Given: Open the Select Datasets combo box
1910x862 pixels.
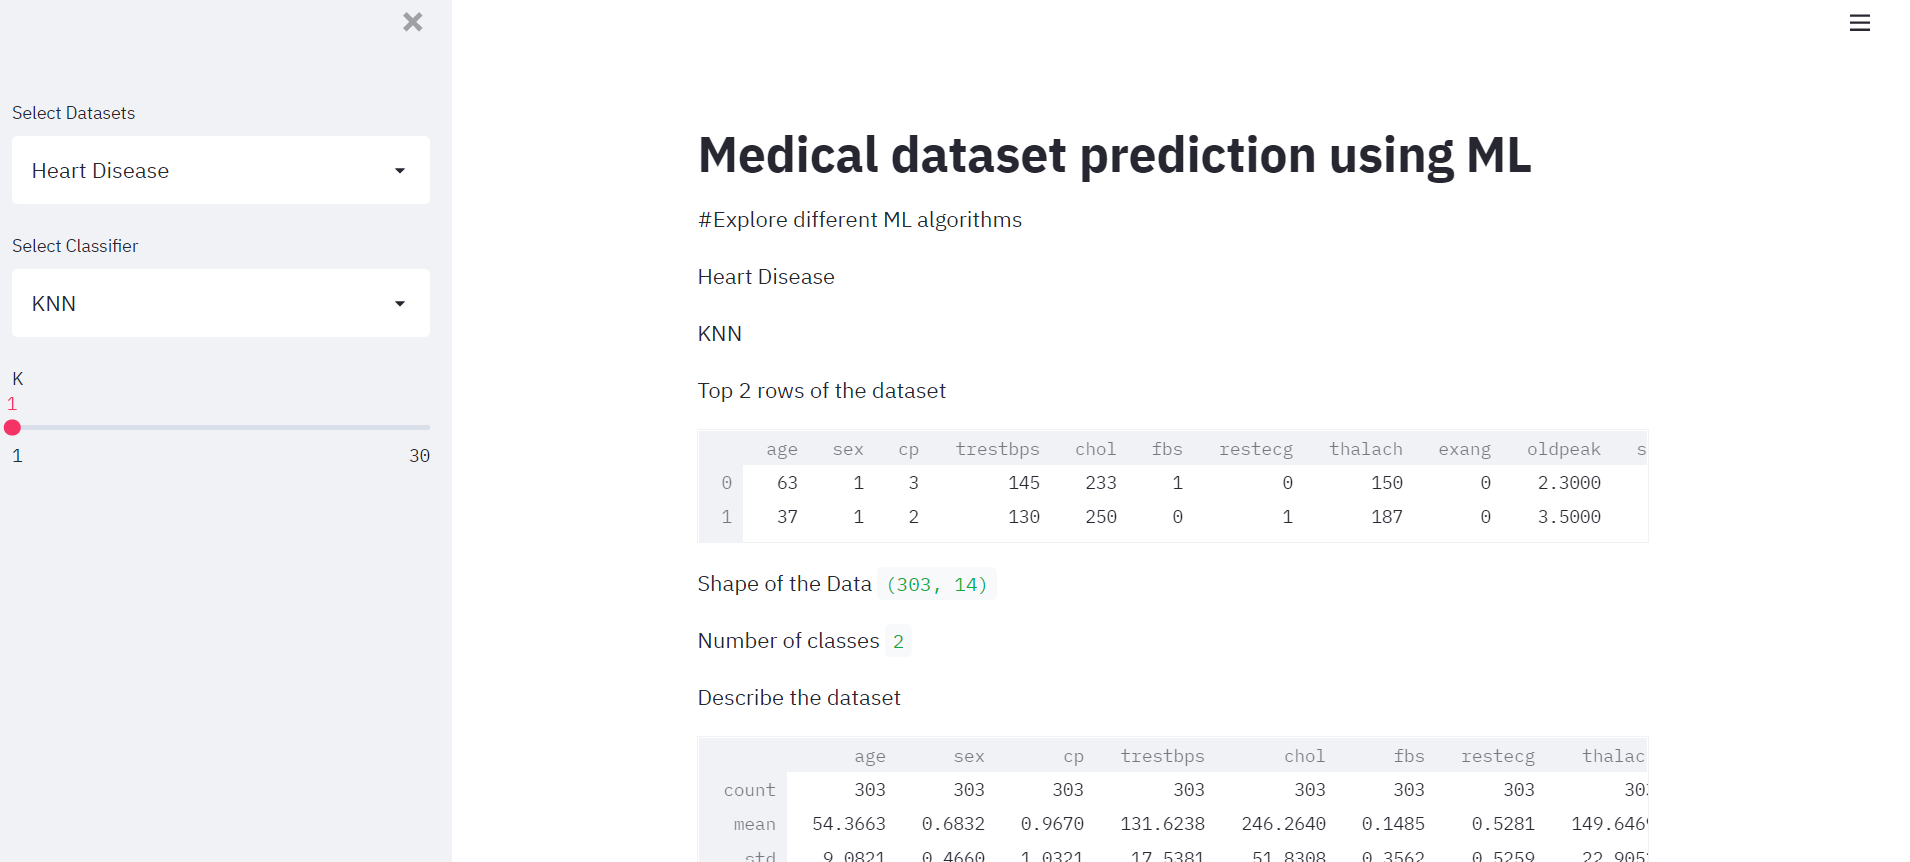Looking at the screenshot, I should click(221, 170).
